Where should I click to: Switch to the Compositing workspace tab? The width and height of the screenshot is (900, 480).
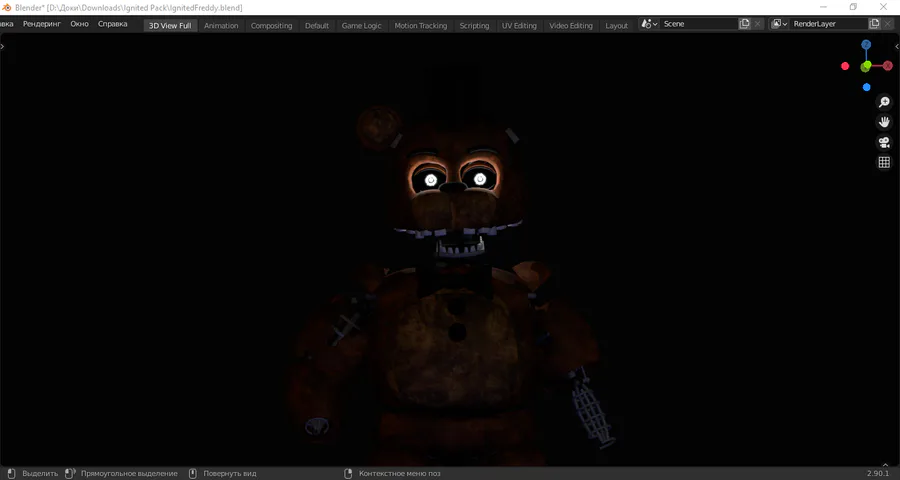tap(271, 25)
